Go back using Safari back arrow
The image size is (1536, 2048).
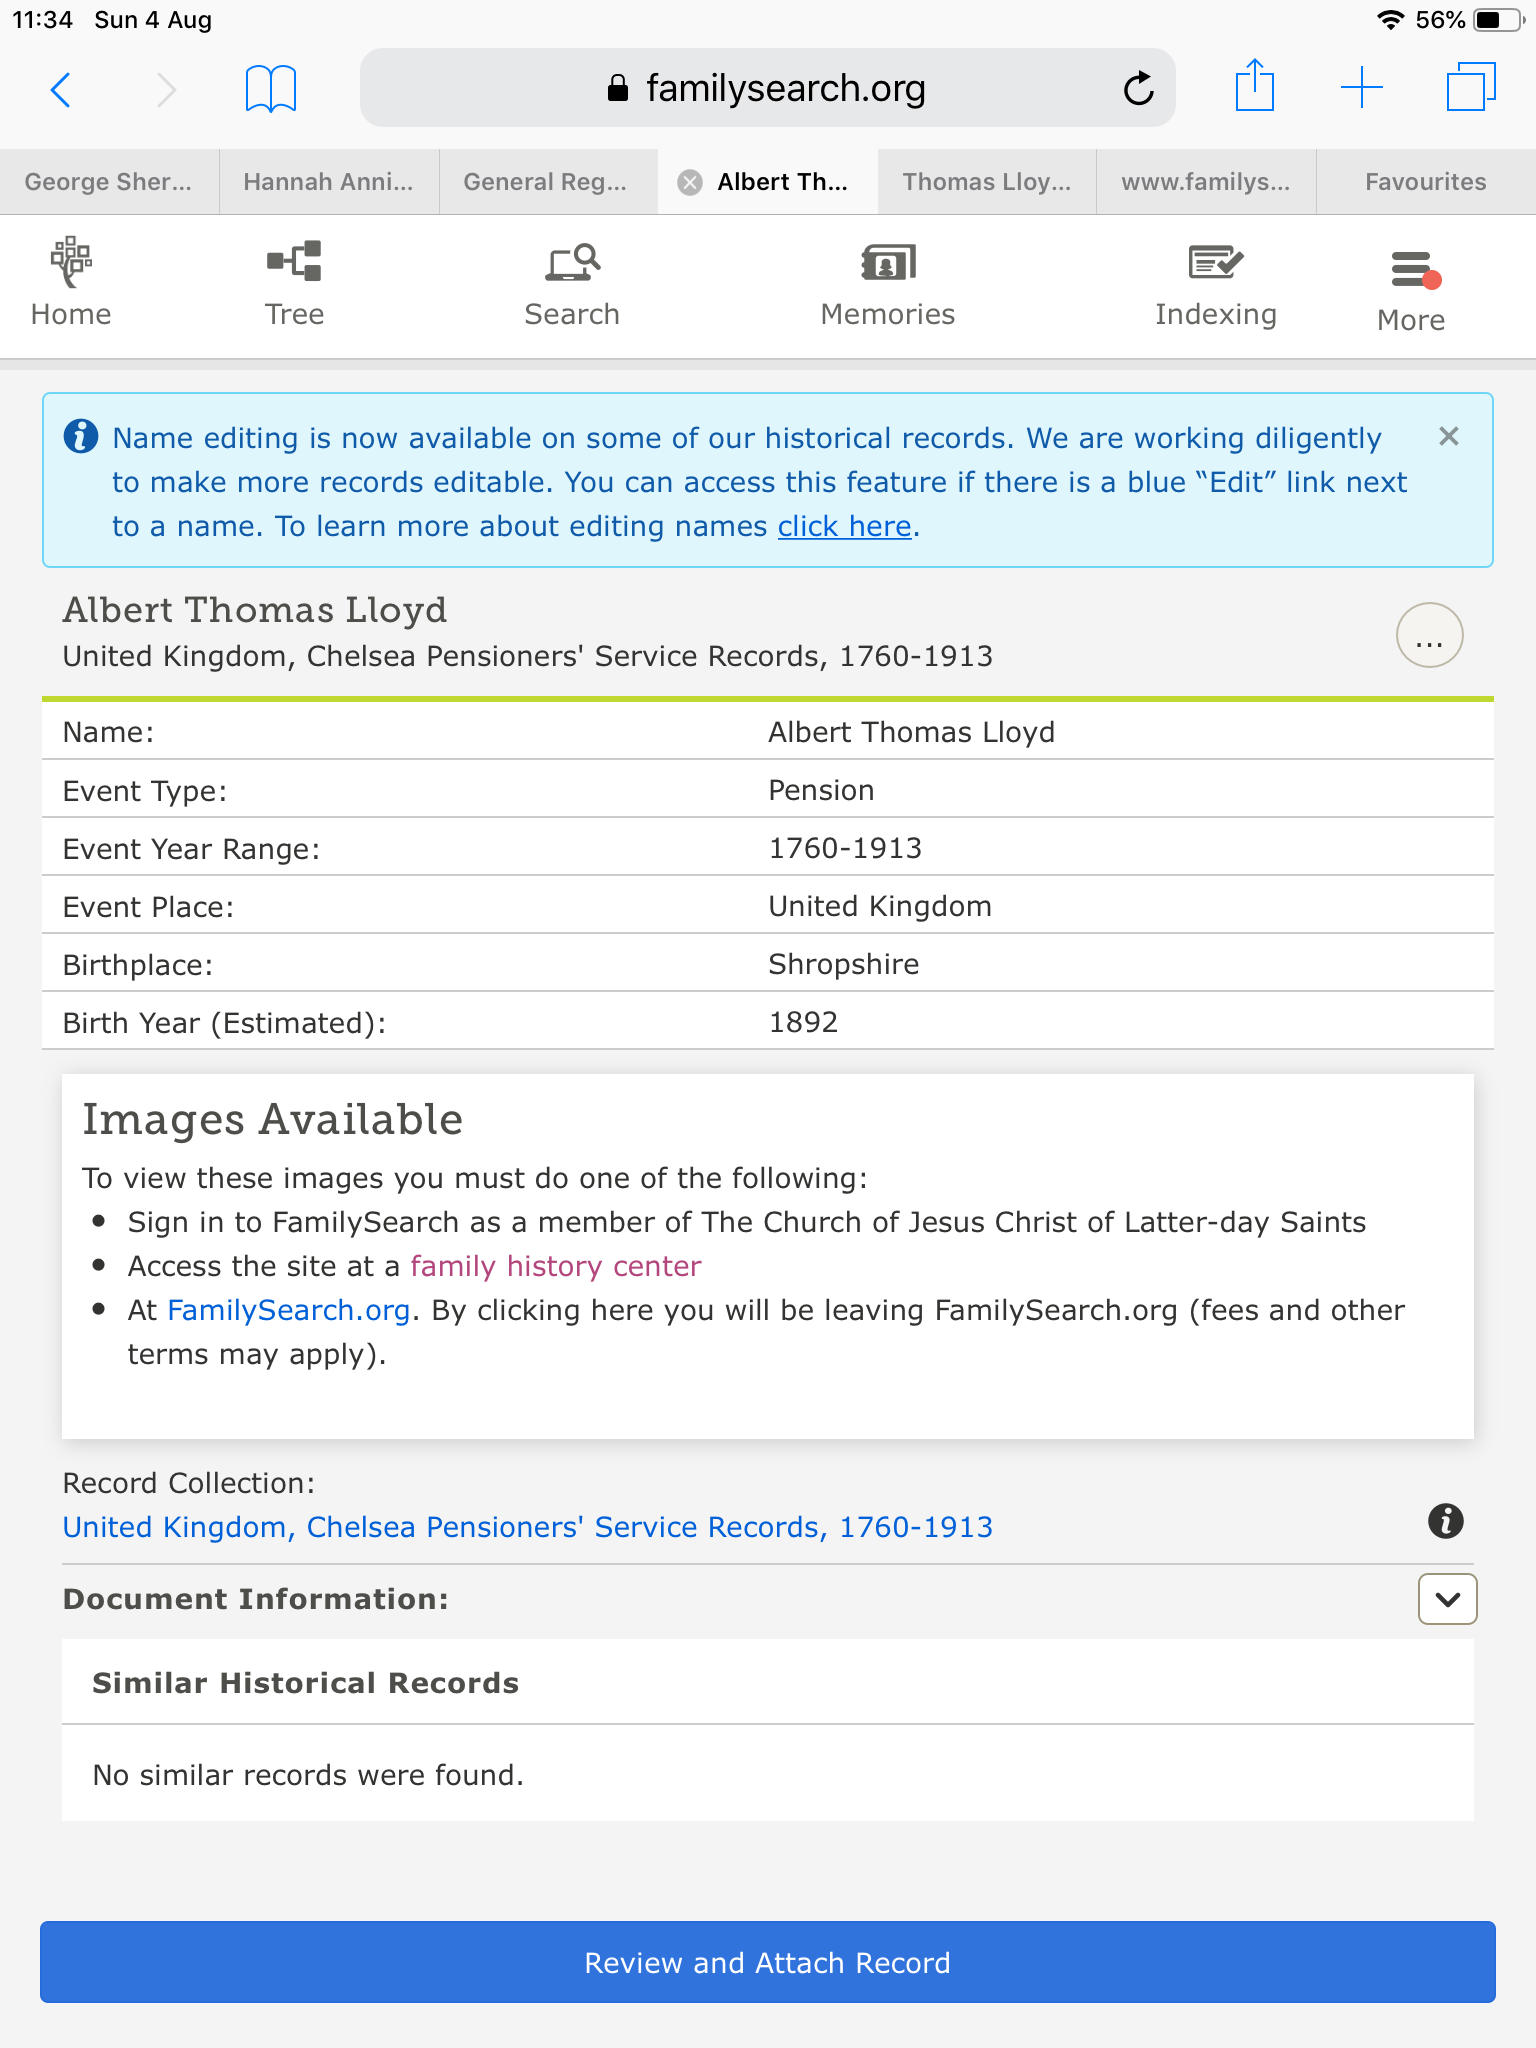pos(61,90)
